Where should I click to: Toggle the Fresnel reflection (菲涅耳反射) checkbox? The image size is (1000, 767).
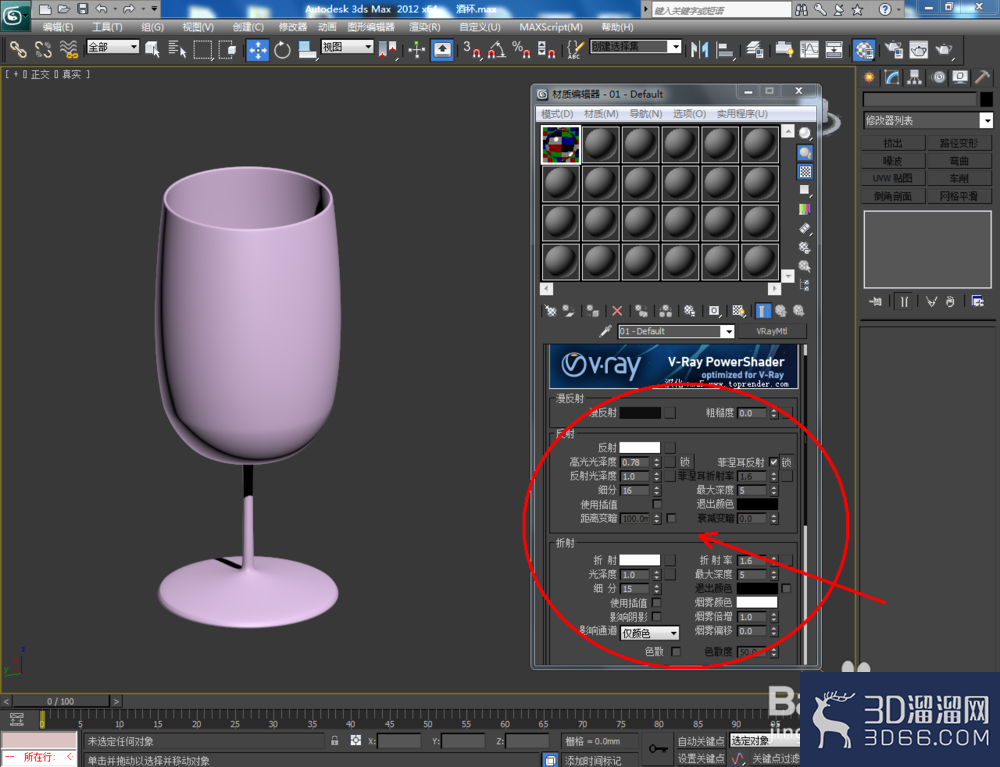[x=774, y=462]
